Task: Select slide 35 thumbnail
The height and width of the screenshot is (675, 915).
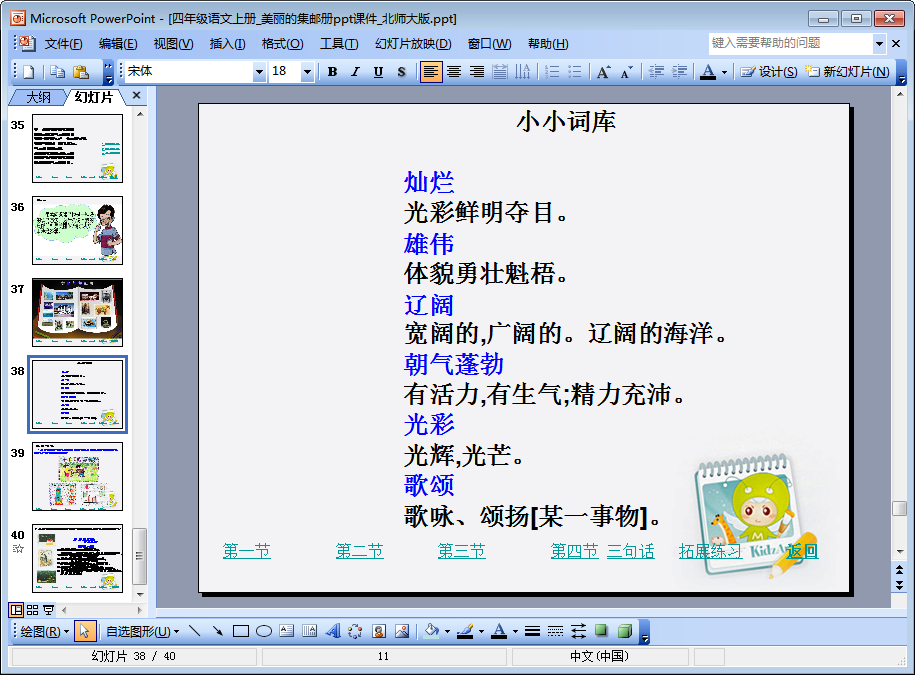Action: click(78, 148)
